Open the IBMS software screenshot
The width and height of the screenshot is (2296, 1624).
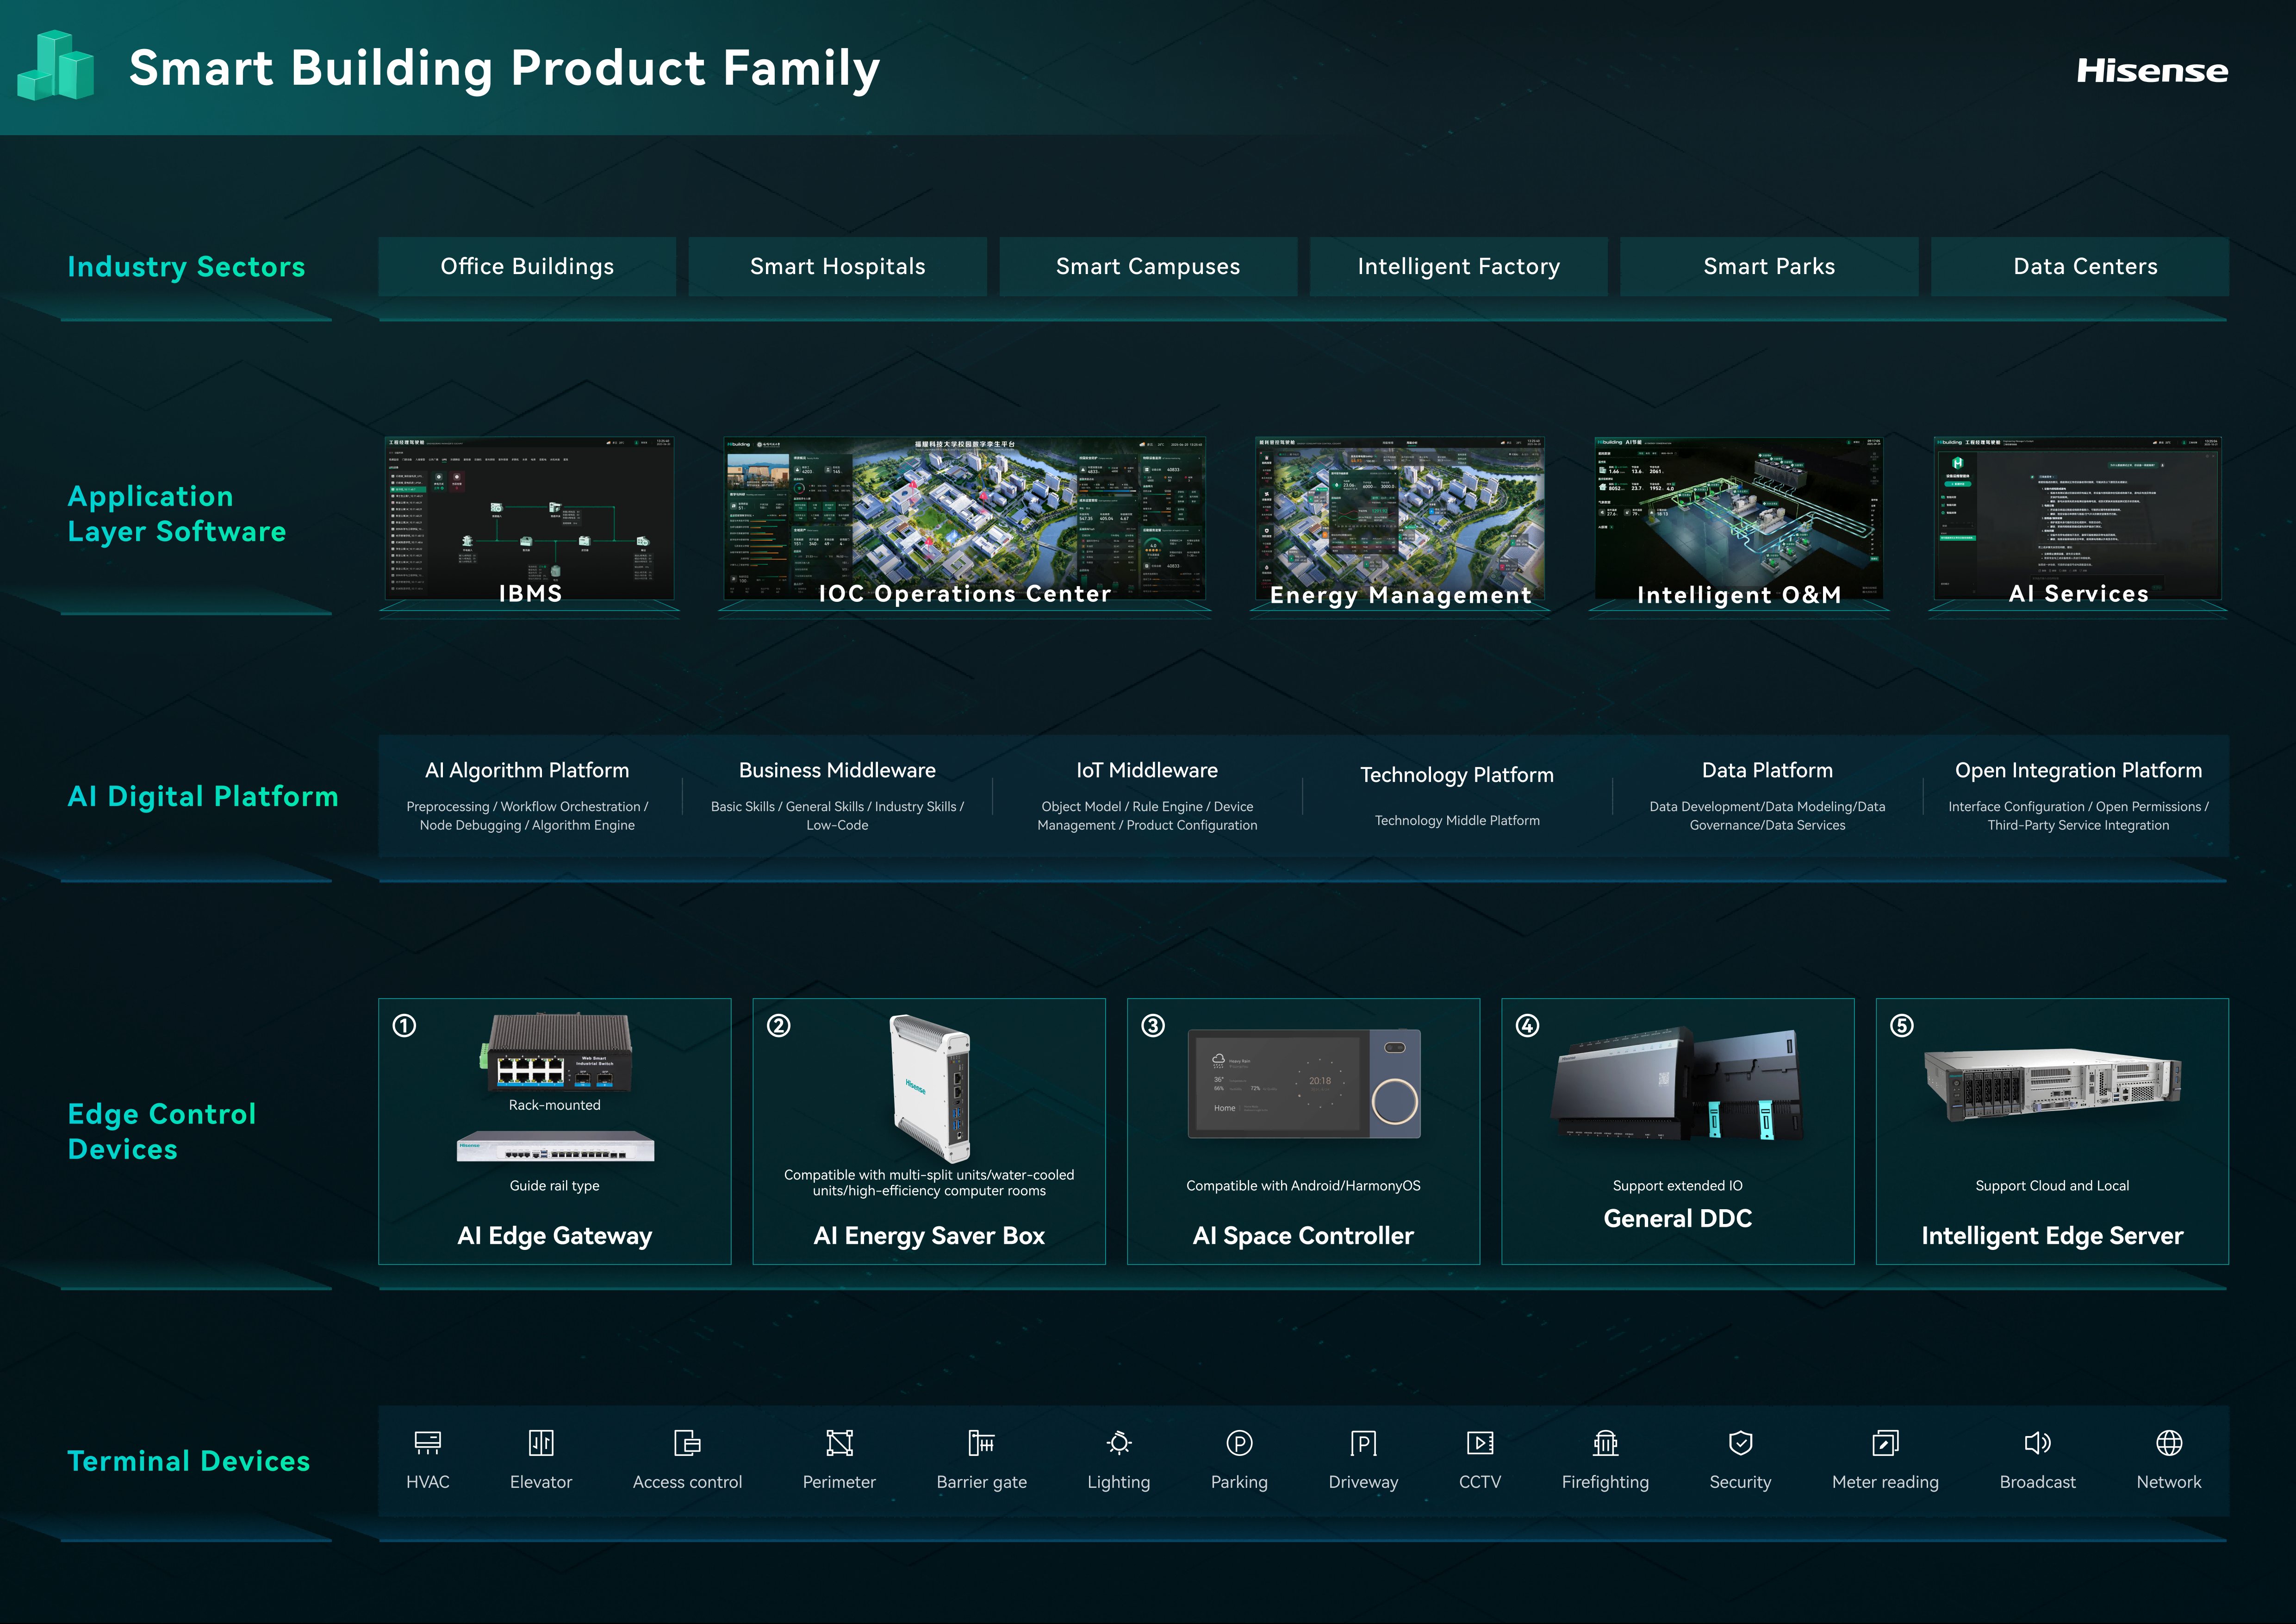(529, 520)
